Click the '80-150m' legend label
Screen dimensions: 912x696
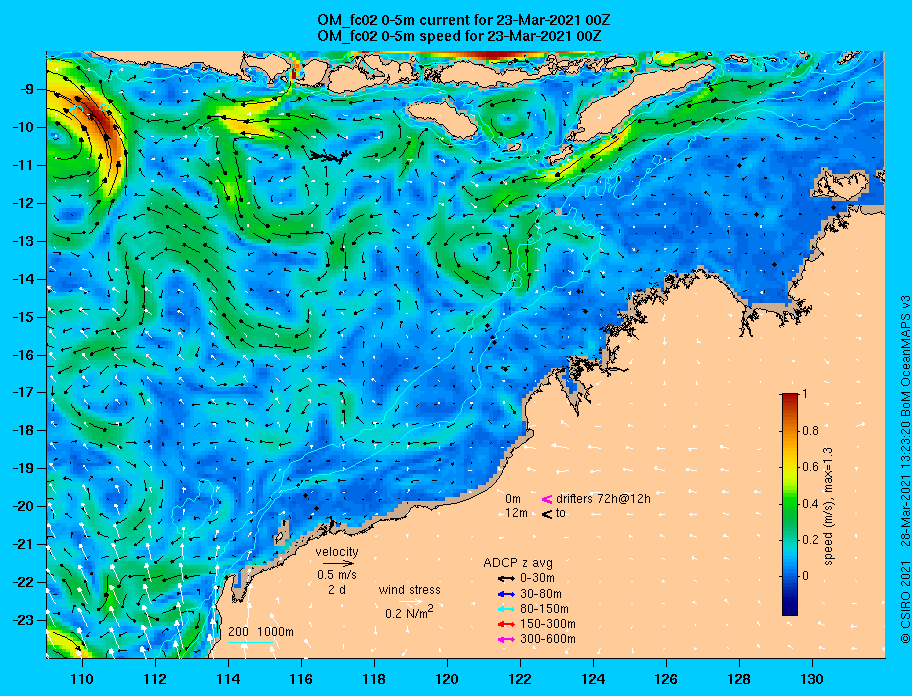click(x=544, y=609)
